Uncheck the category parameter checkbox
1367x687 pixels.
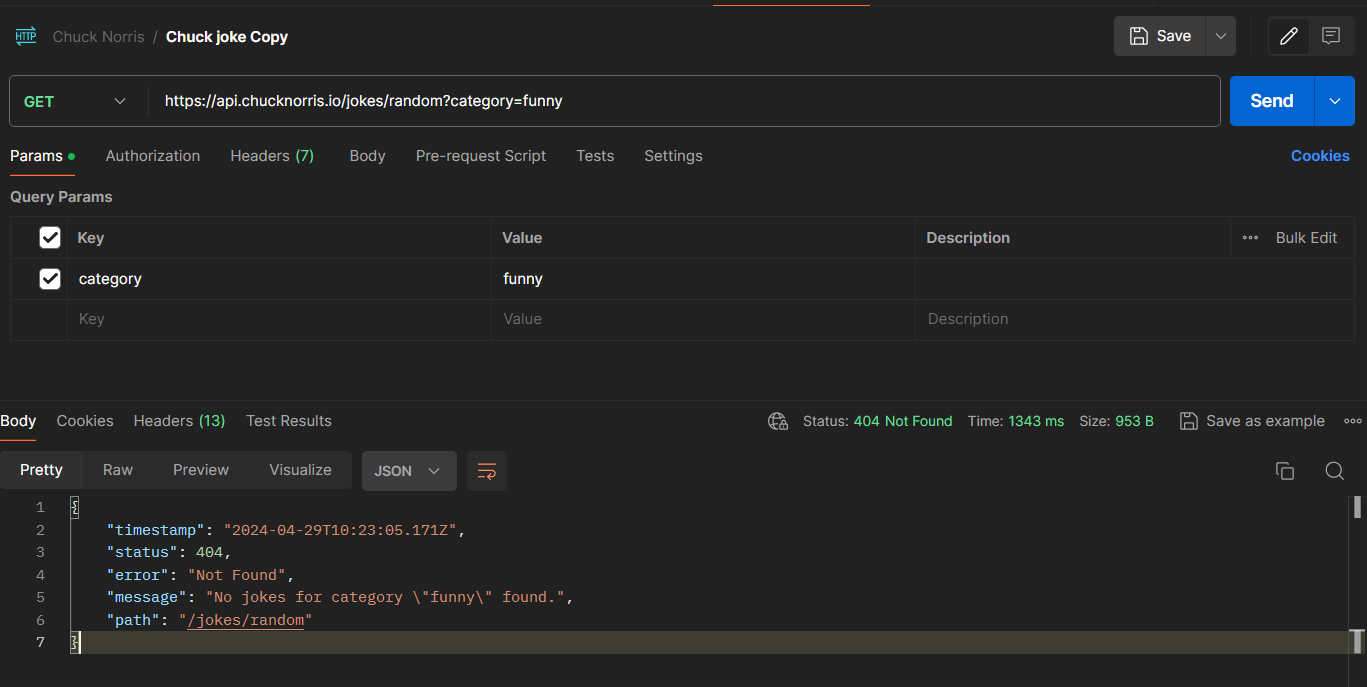pos(50,279)
